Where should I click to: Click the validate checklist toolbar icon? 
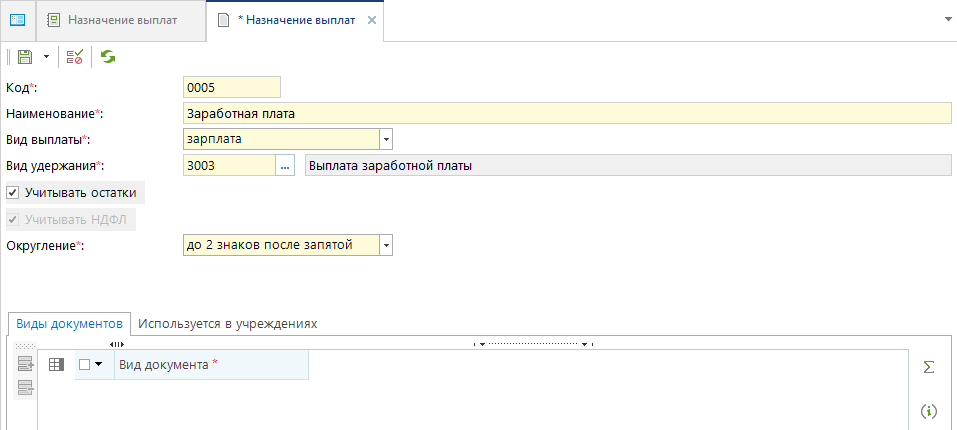coord(75,58)
